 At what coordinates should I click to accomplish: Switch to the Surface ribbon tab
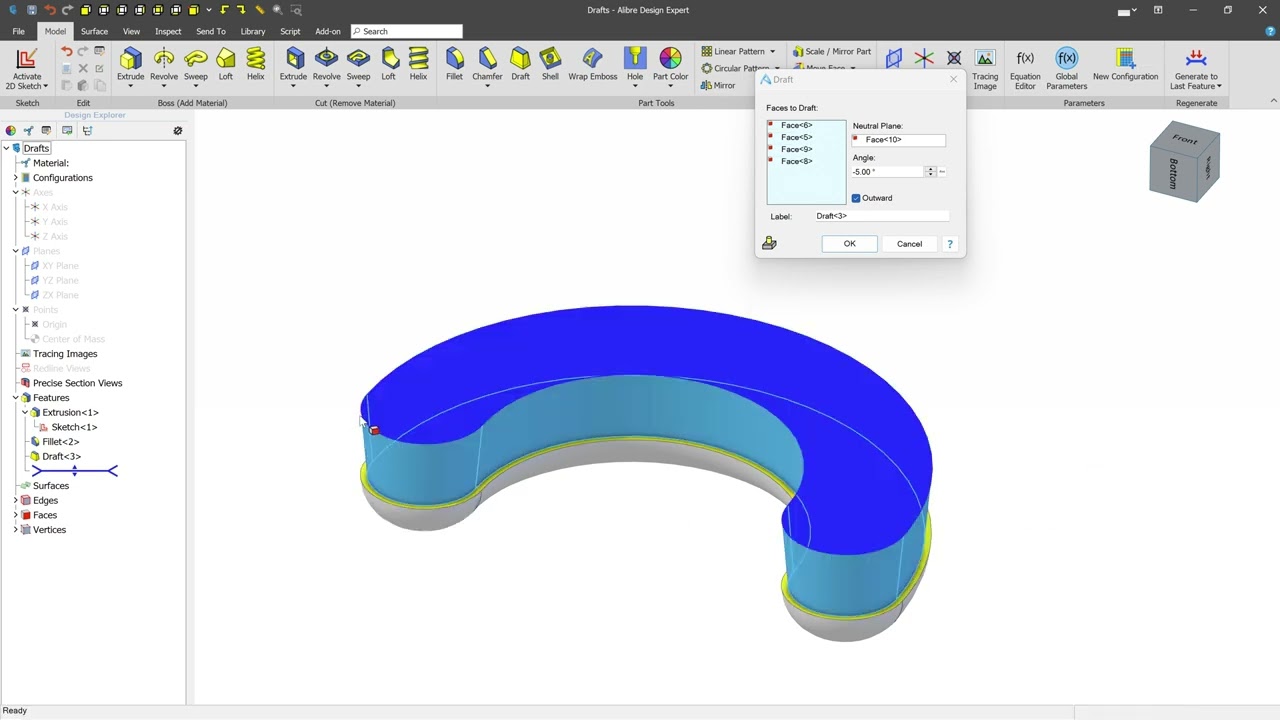[x=94, y=31]
